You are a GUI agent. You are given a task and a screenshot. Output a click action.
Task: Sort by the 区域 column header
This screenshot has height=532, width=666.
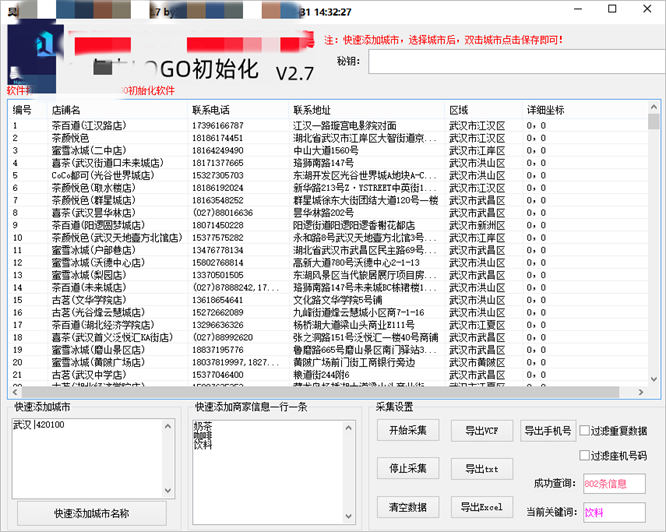(x=459, y=110)
